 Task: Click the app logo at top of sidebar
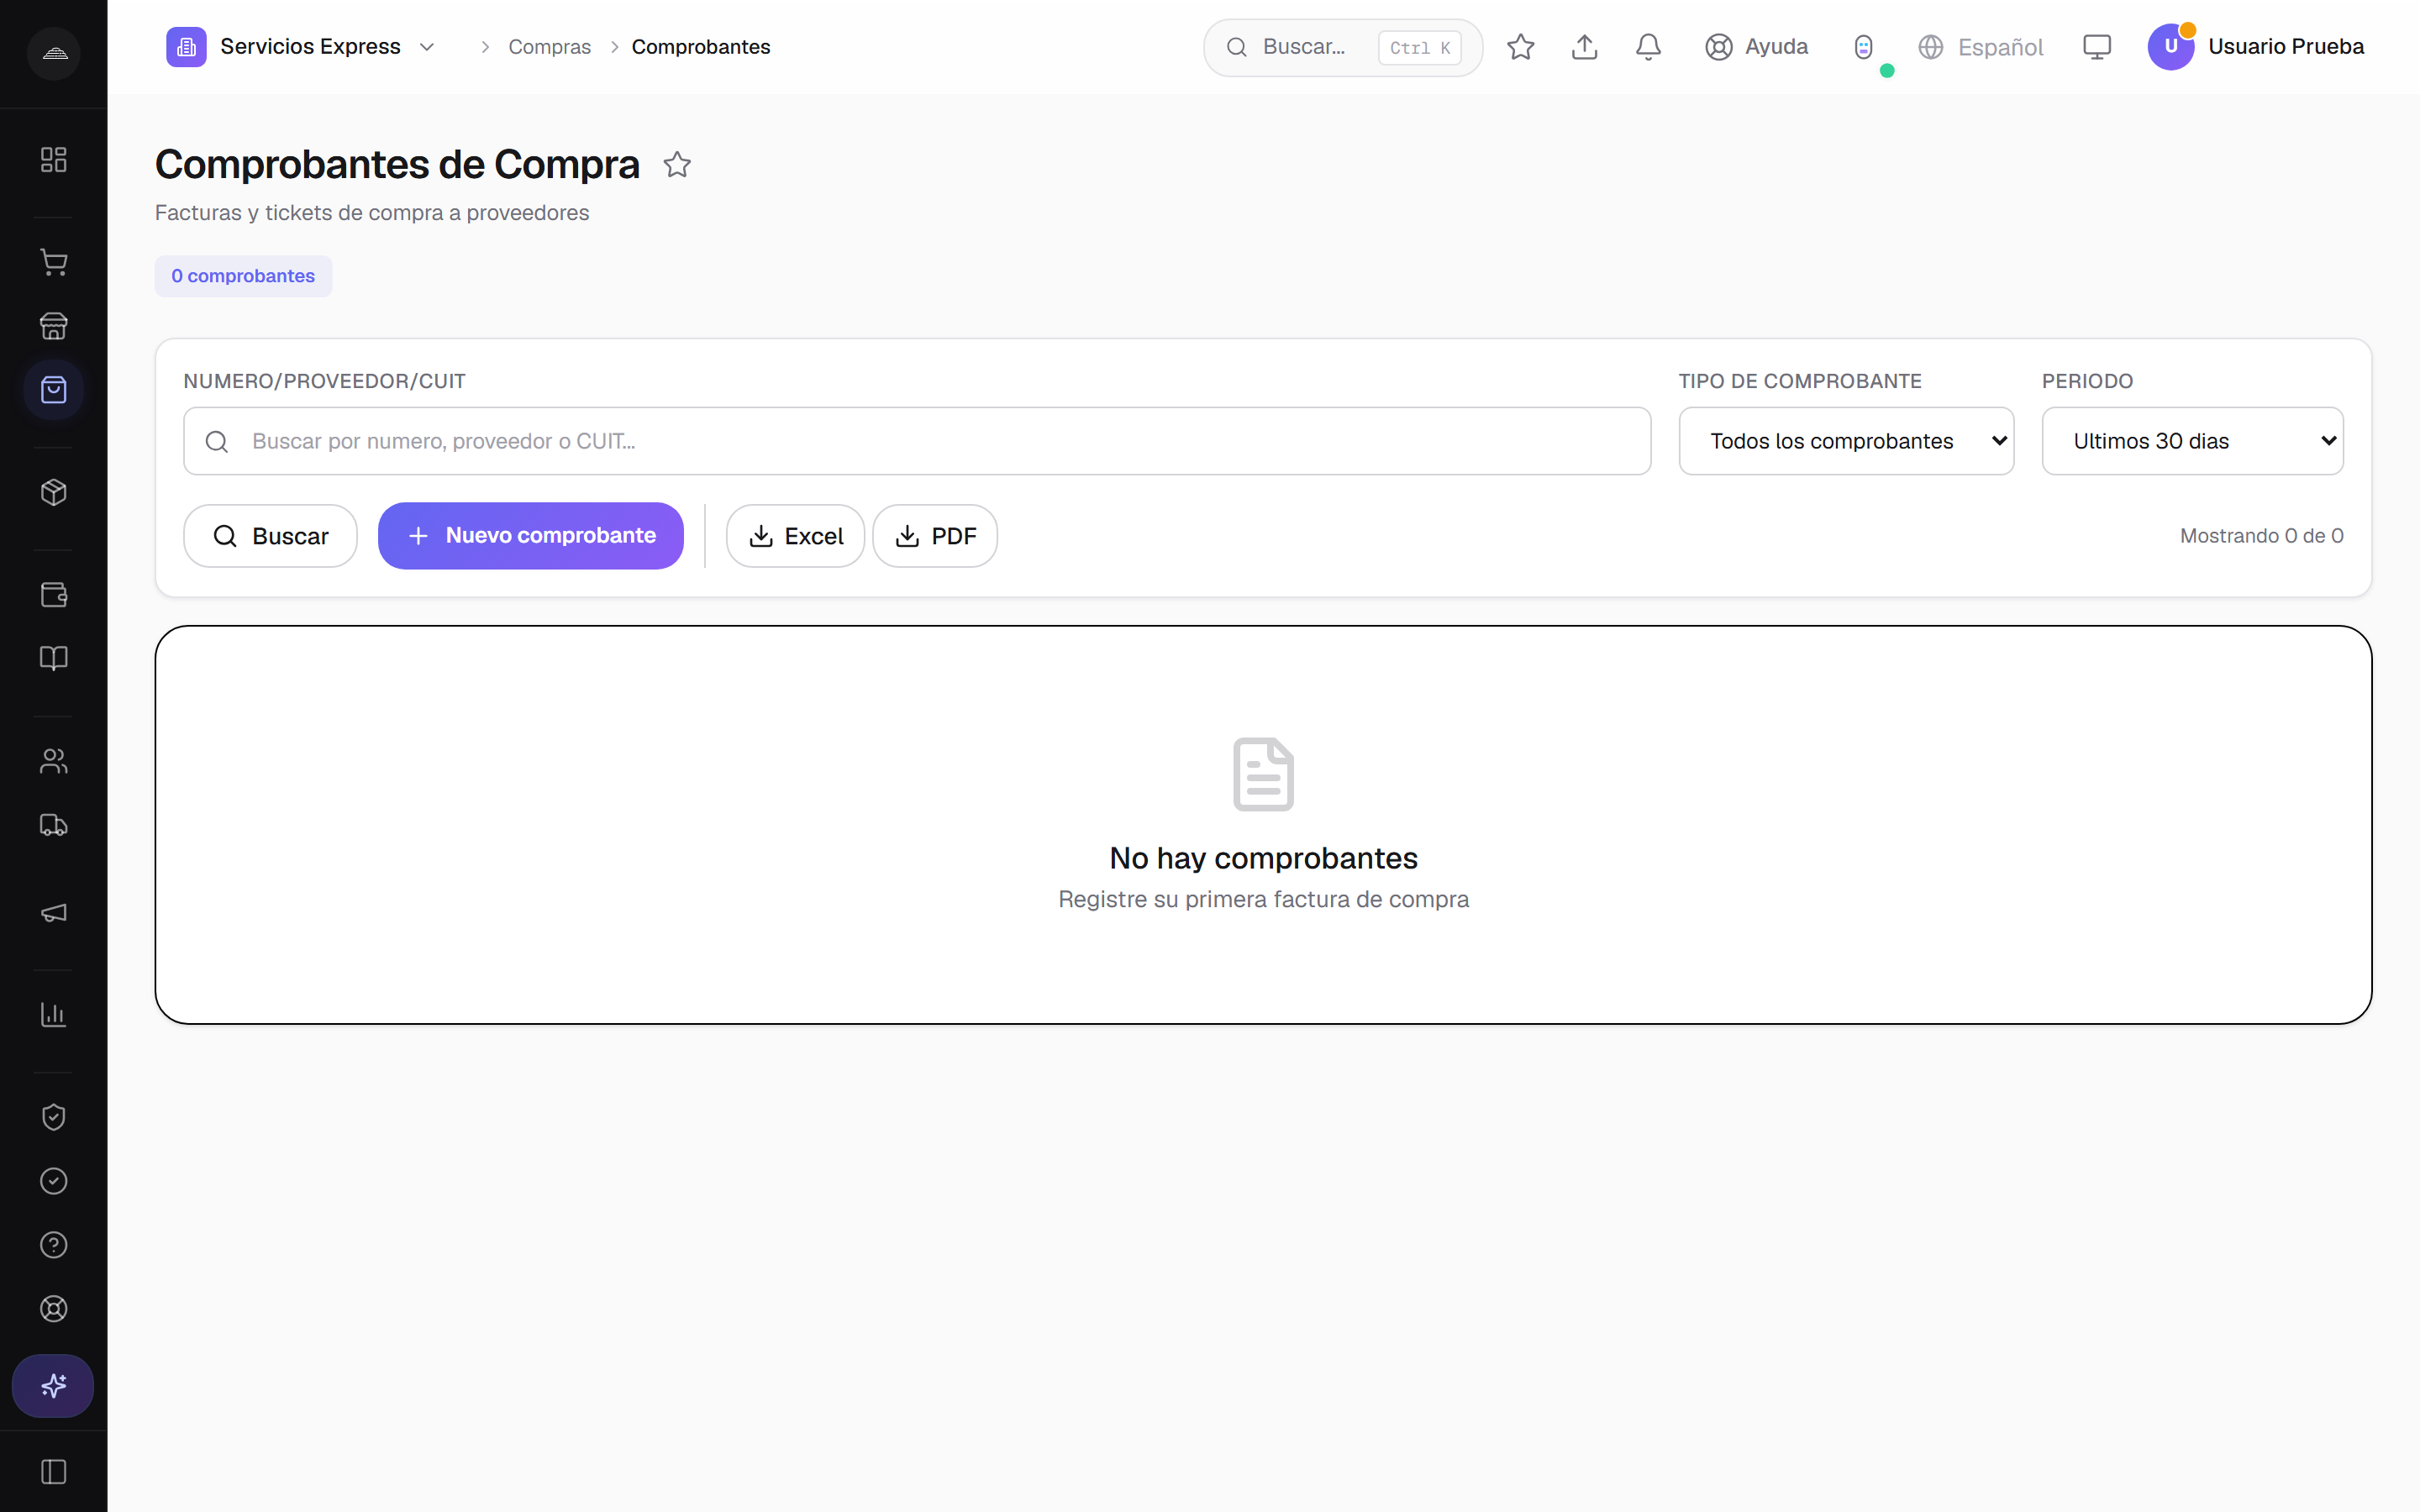tap(54, 53)
